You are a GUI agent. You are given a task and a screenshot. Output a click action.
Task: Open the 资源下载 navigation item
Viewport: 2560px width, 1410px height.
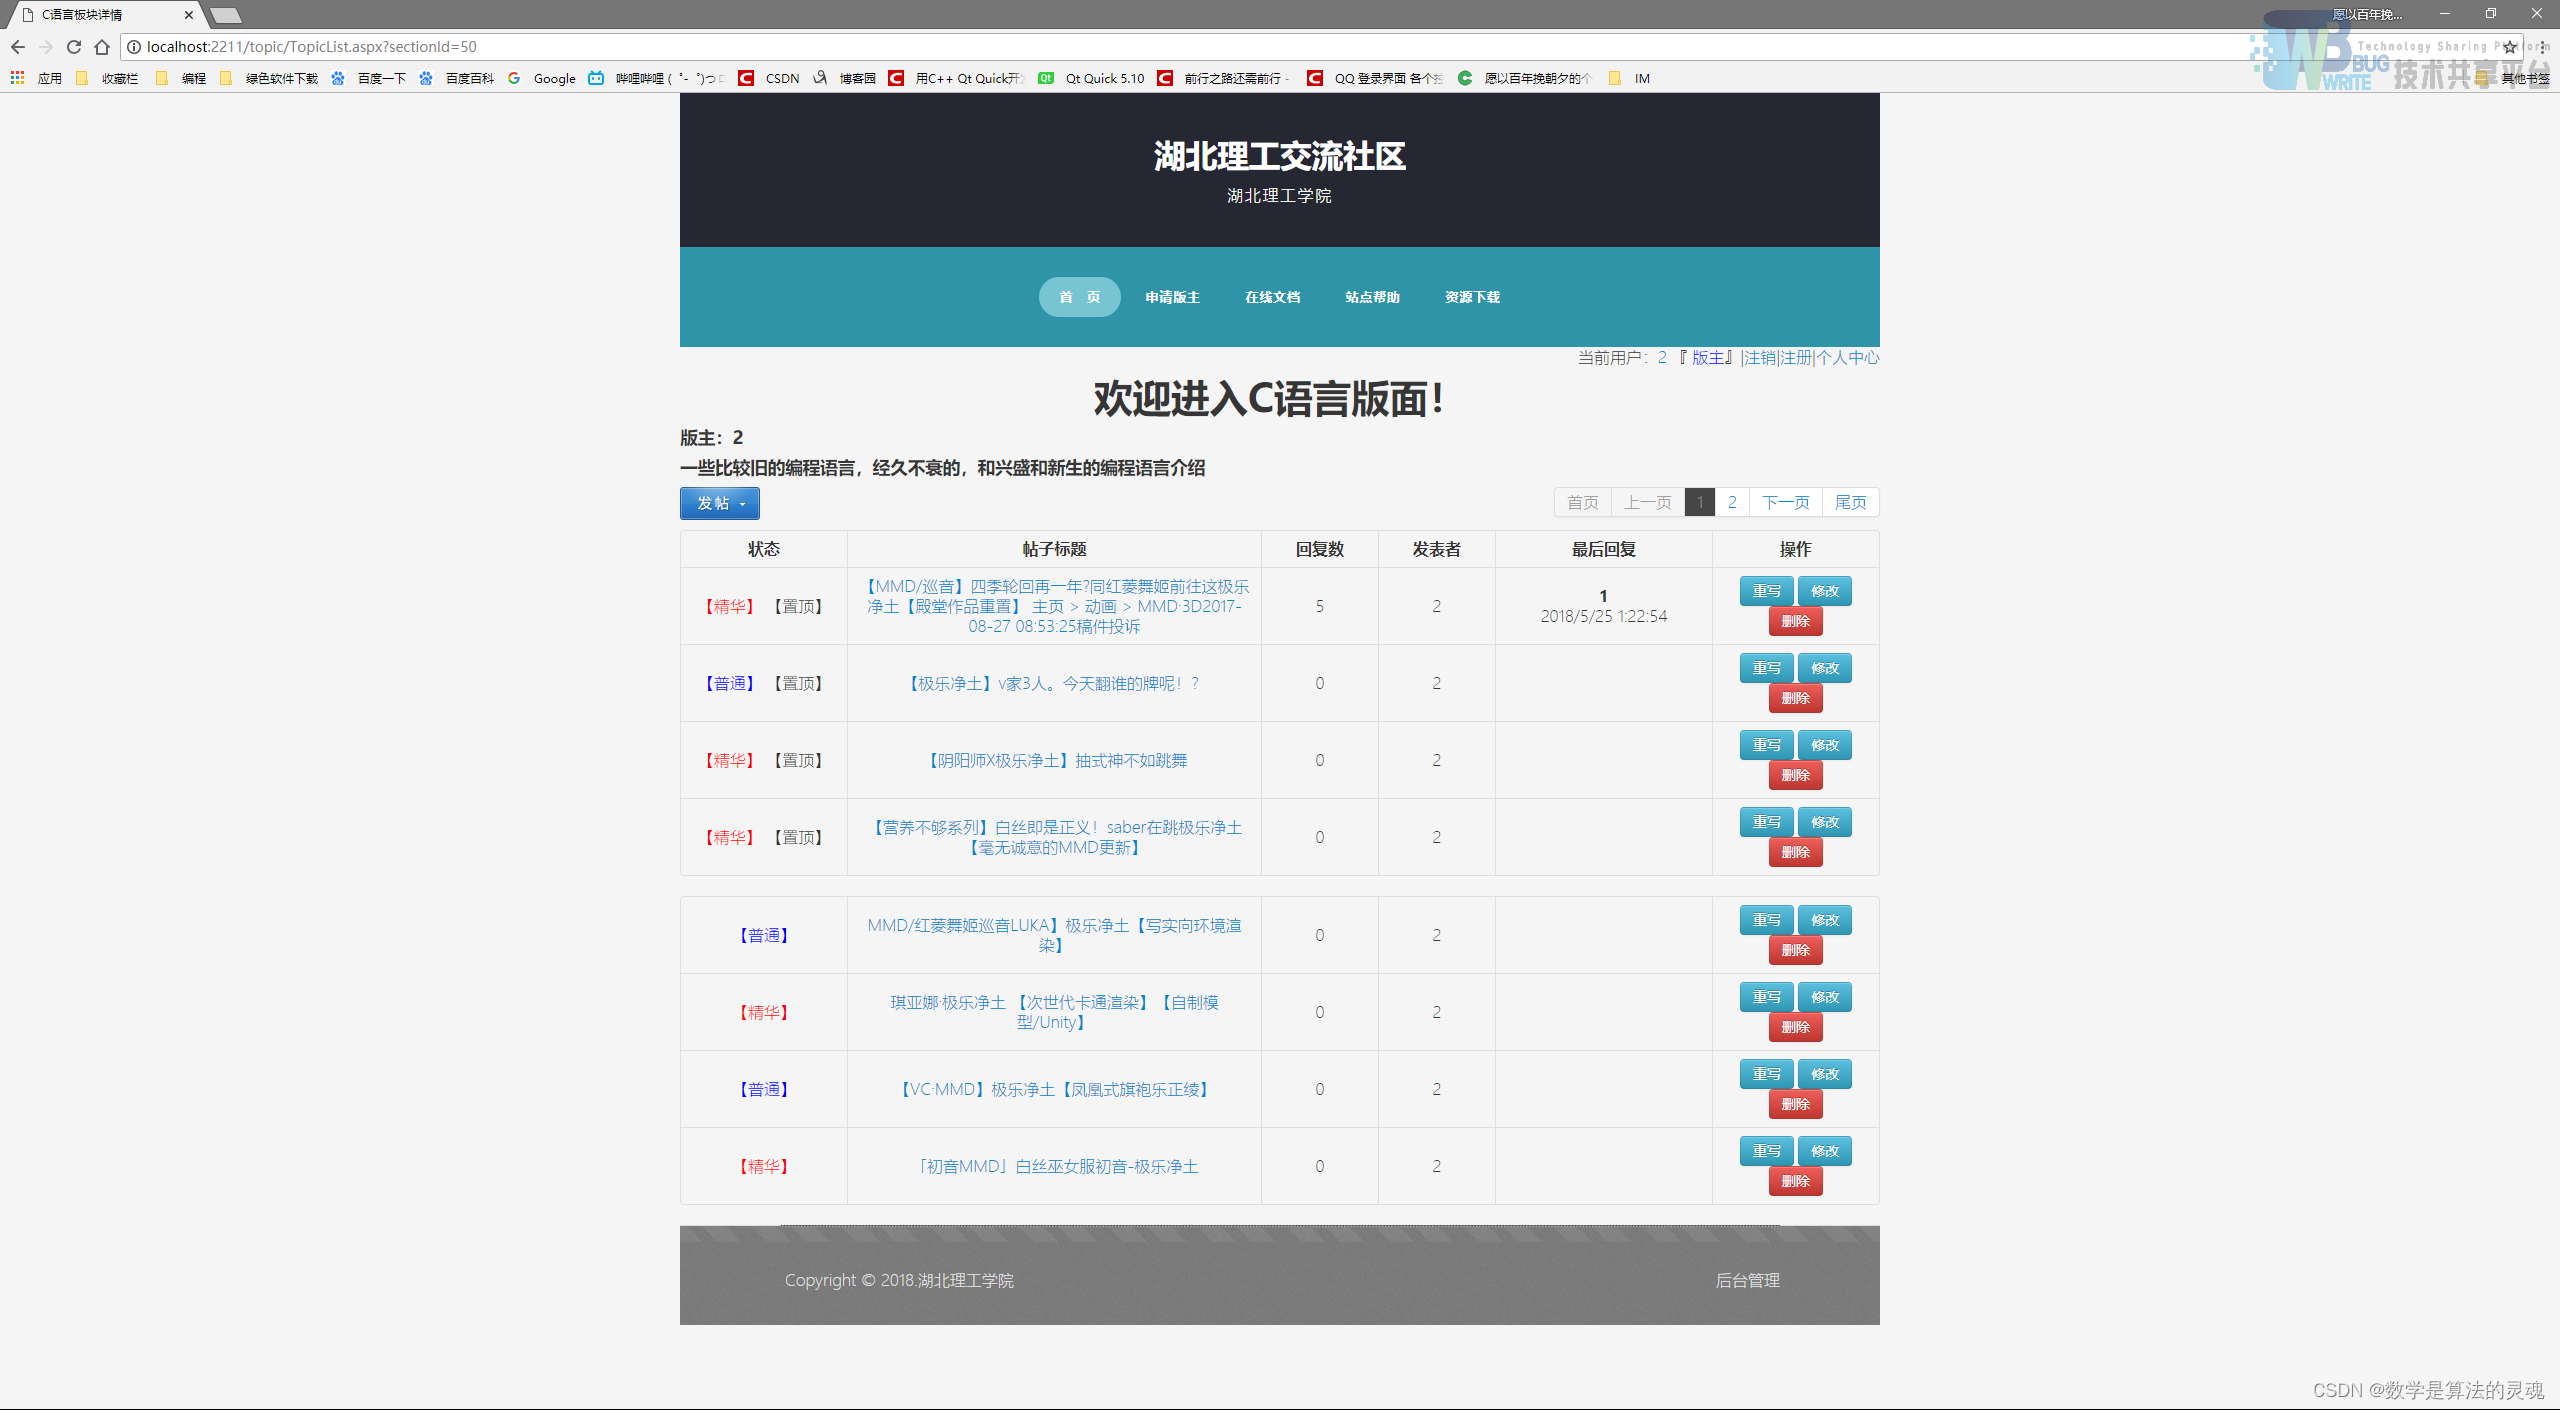(1471, 297)
